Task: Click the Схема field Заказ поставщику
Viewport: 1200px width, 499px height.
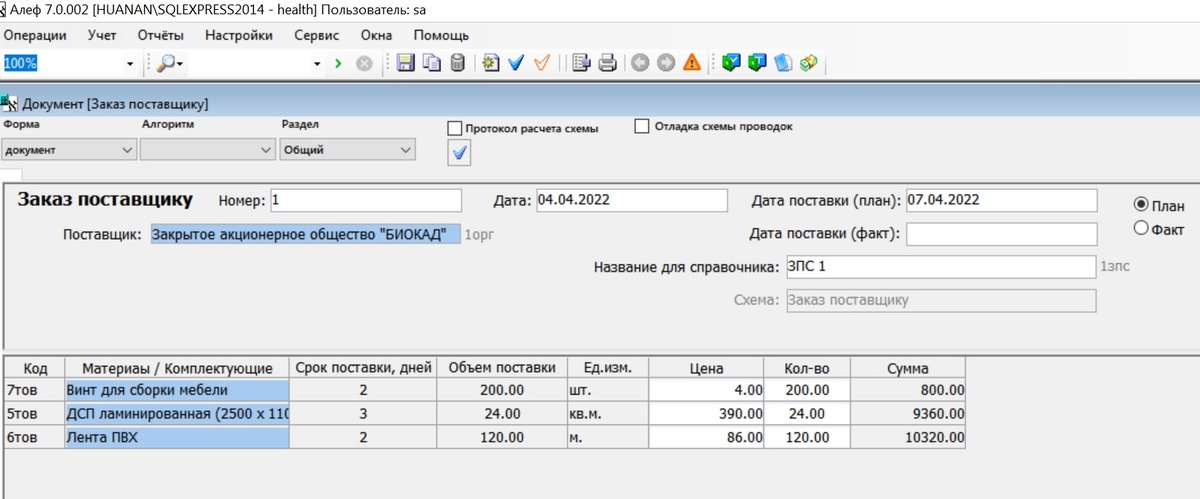Action: point(940,300)
